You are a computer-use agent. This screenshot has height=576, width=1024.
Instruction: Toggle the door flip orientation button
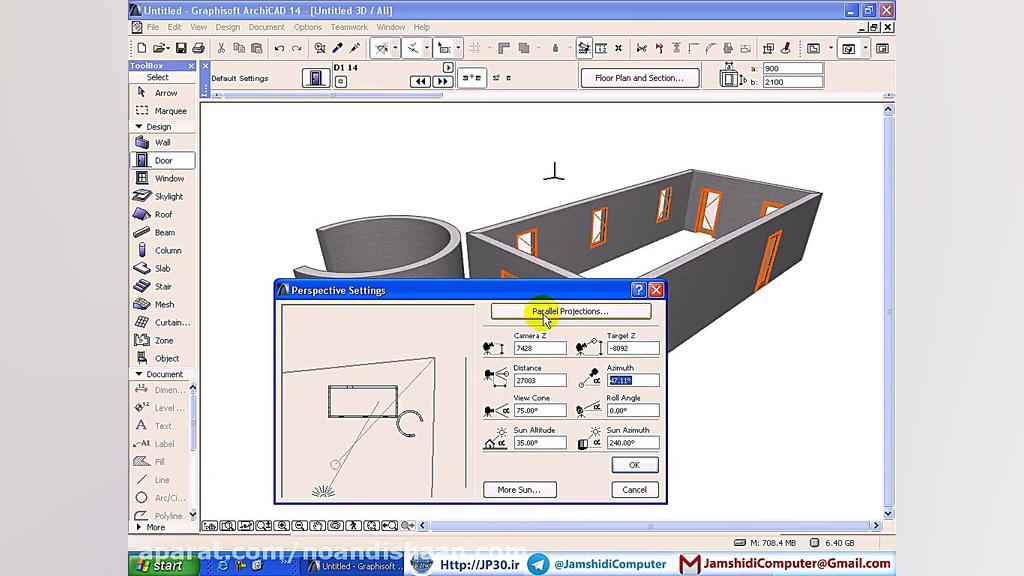tap(472, 78)
